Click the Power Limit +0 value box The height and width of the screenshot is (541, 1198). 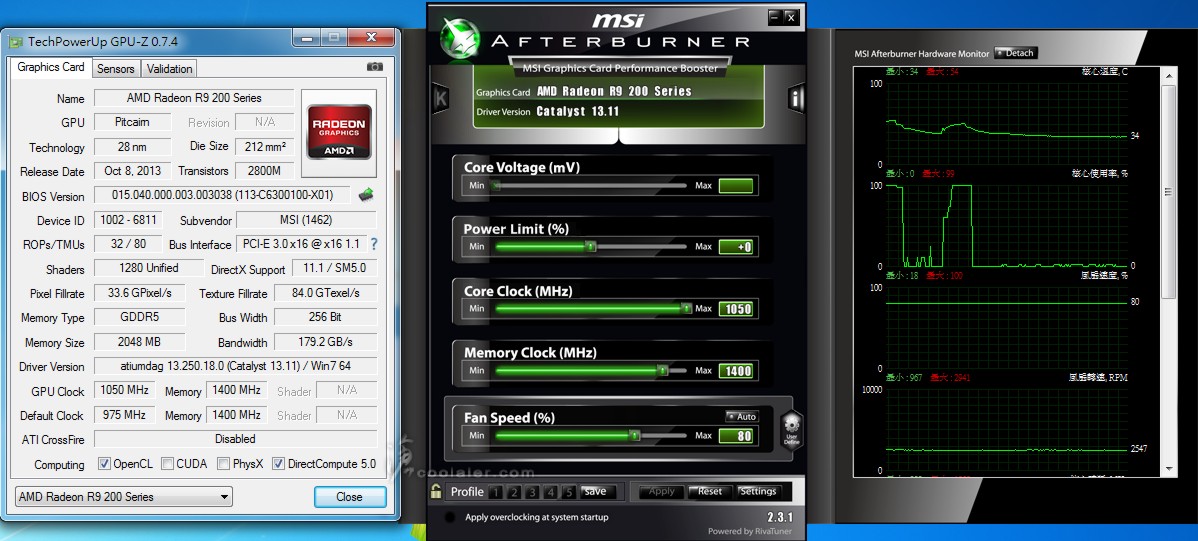click(736, 247)
